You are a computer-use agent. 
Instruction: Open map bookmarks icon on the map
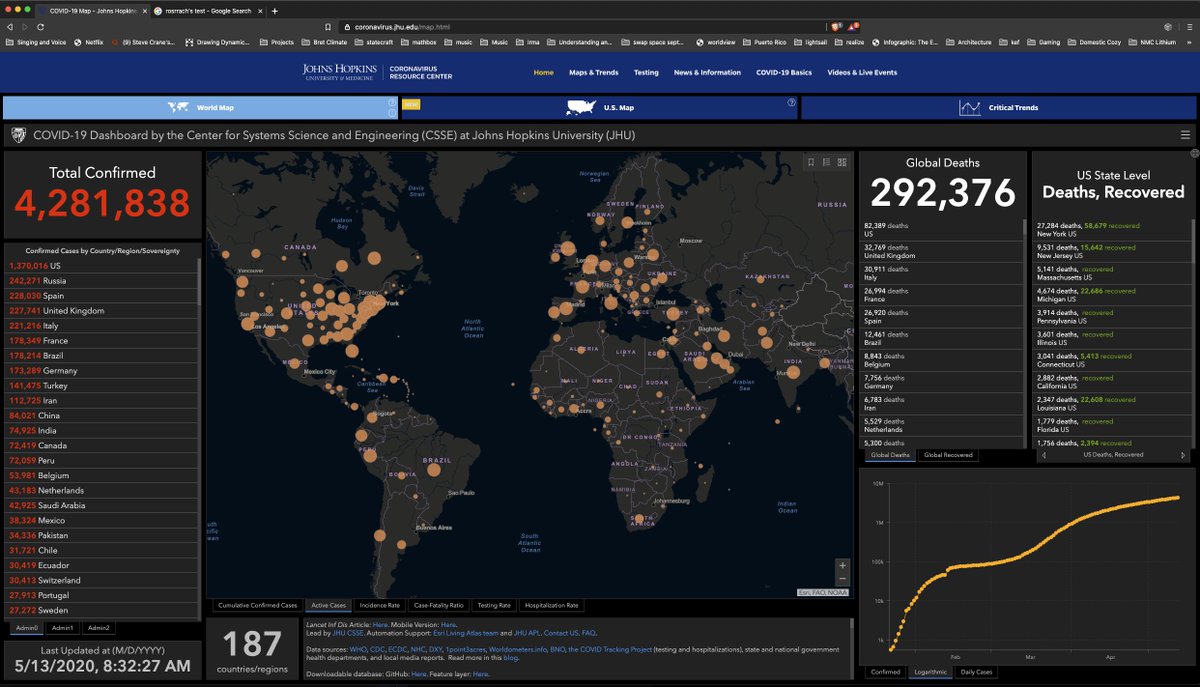coord(811,162)
